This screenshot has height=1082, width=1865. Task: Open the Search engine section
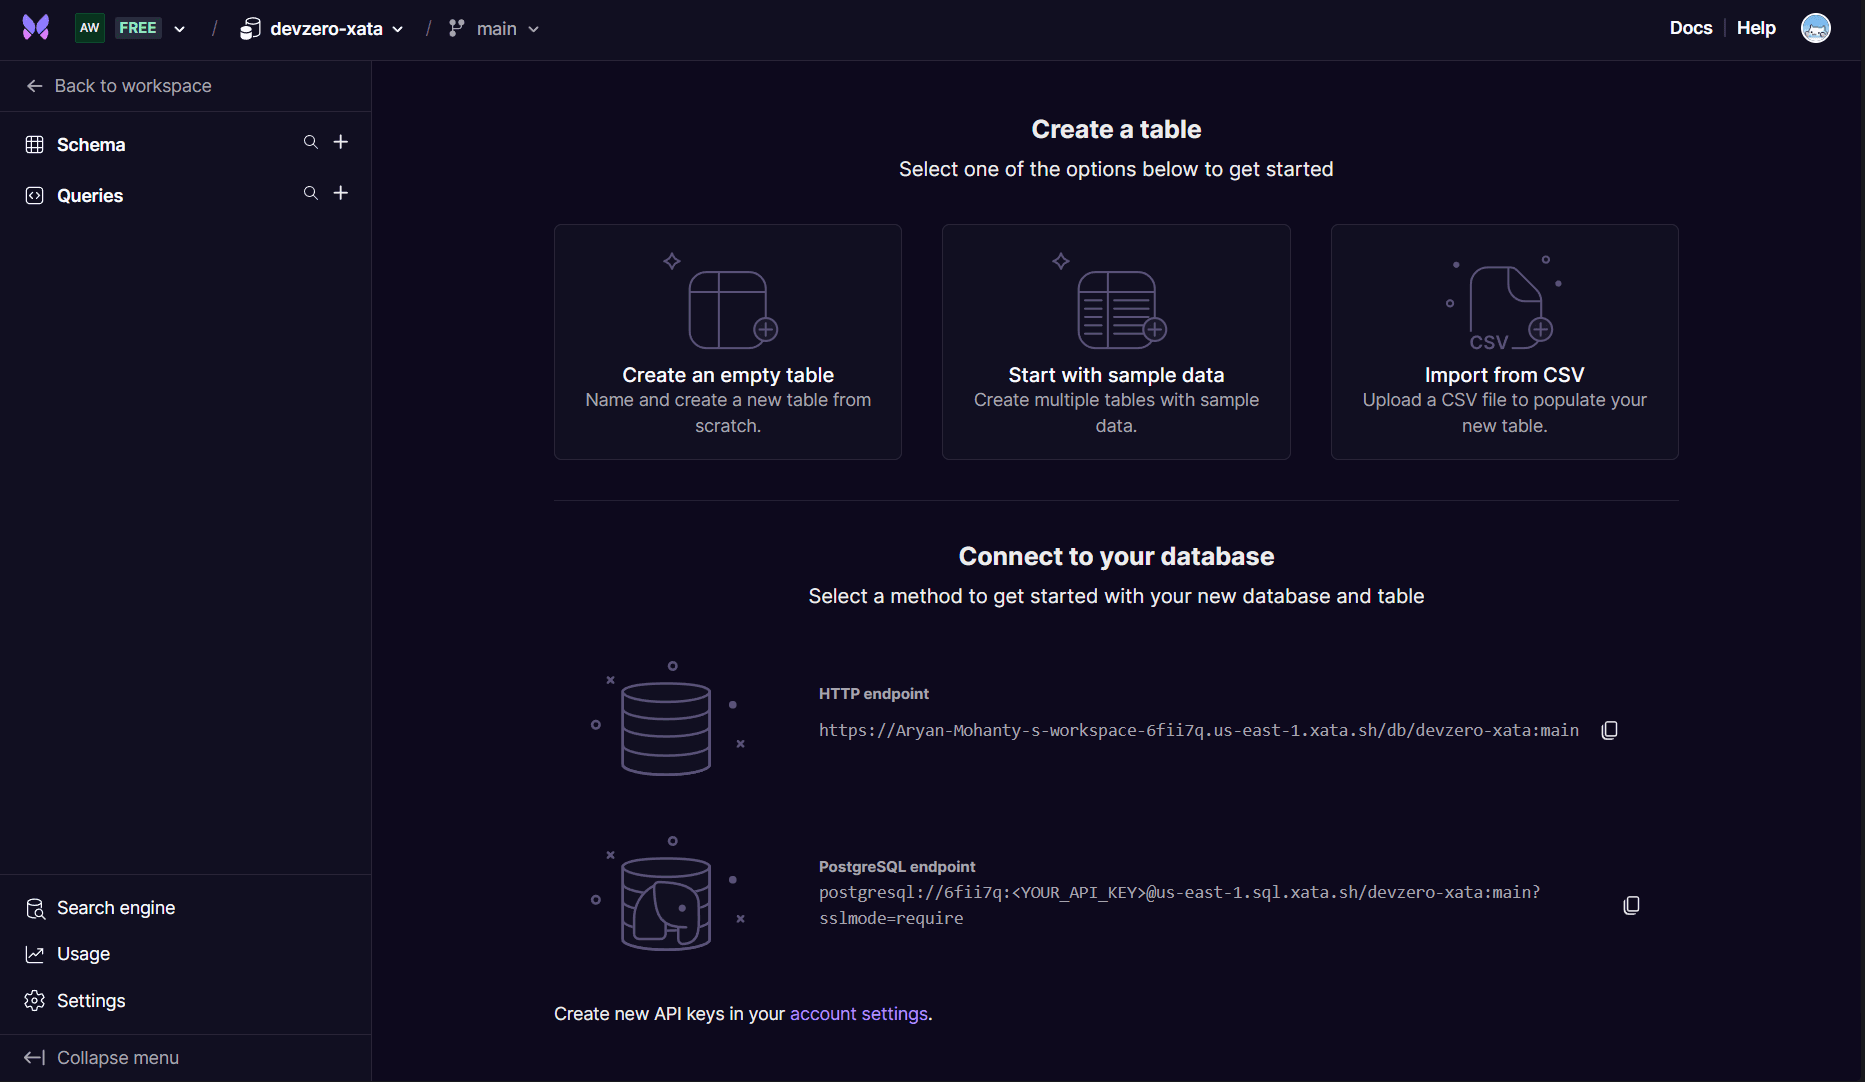pos(115,908)
